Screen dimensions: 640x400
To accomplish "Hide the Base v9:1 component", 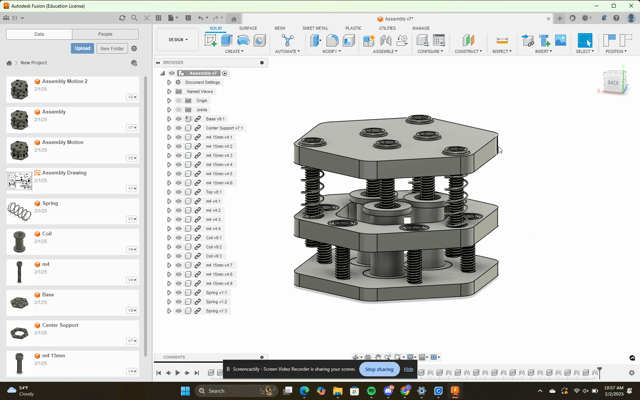I will click(179, 119).
